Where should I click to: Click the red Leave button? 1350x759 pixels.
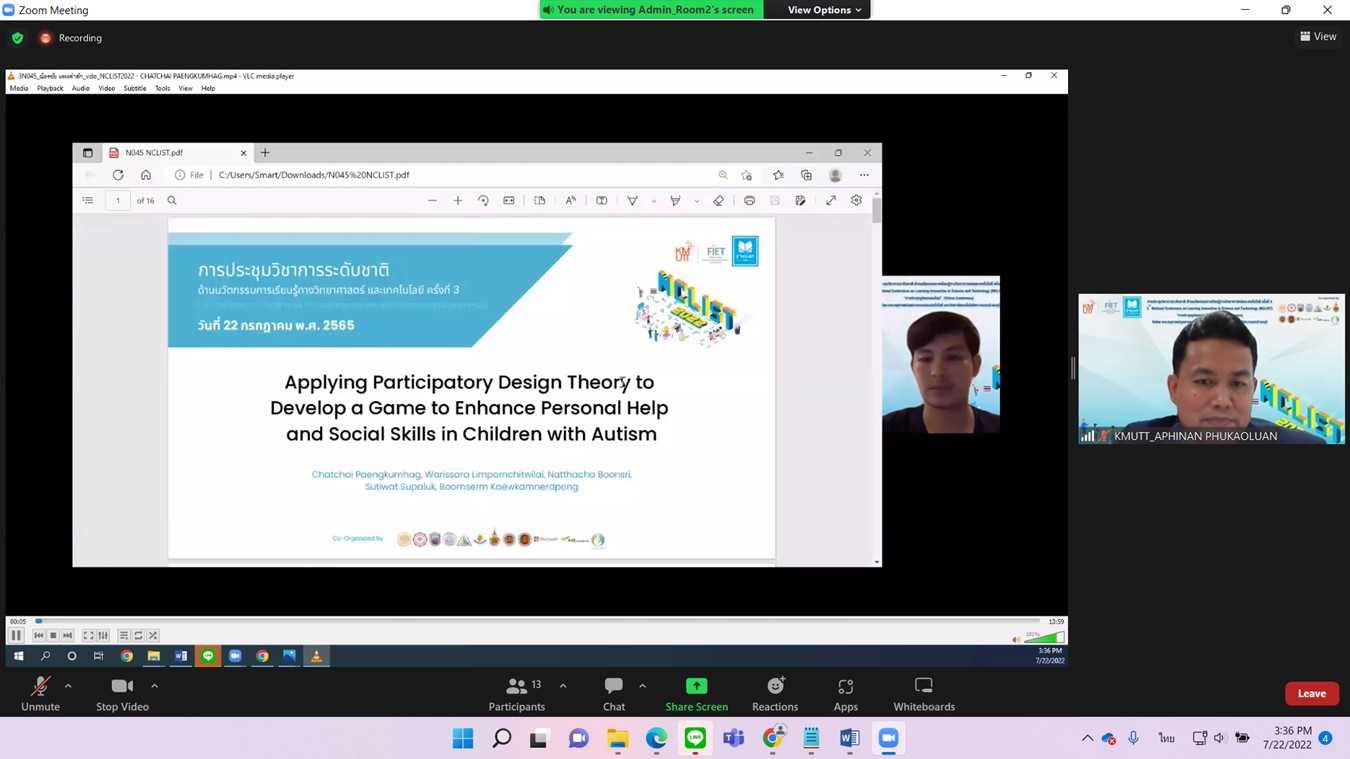[x=1311, y=693]
